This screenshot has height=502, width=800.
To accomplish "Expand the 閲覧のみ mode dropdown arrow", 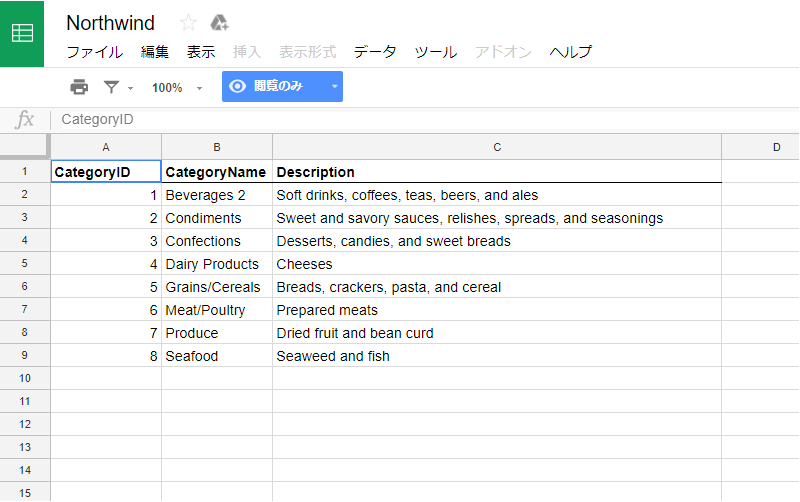I will [x=334, y=87].
